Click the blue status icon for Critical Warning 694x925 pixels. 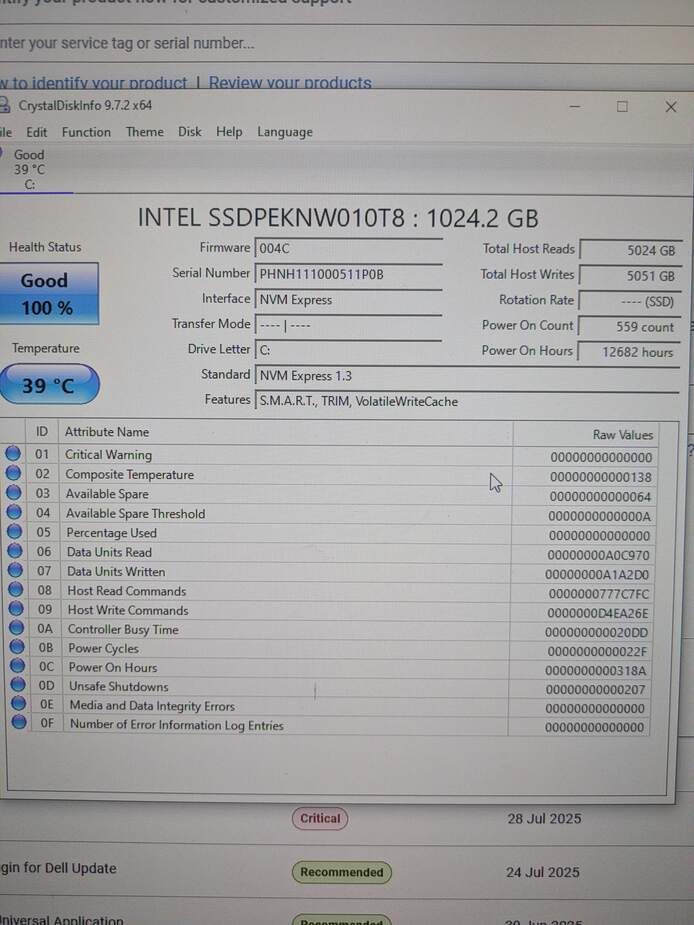(x=13, y=454)
